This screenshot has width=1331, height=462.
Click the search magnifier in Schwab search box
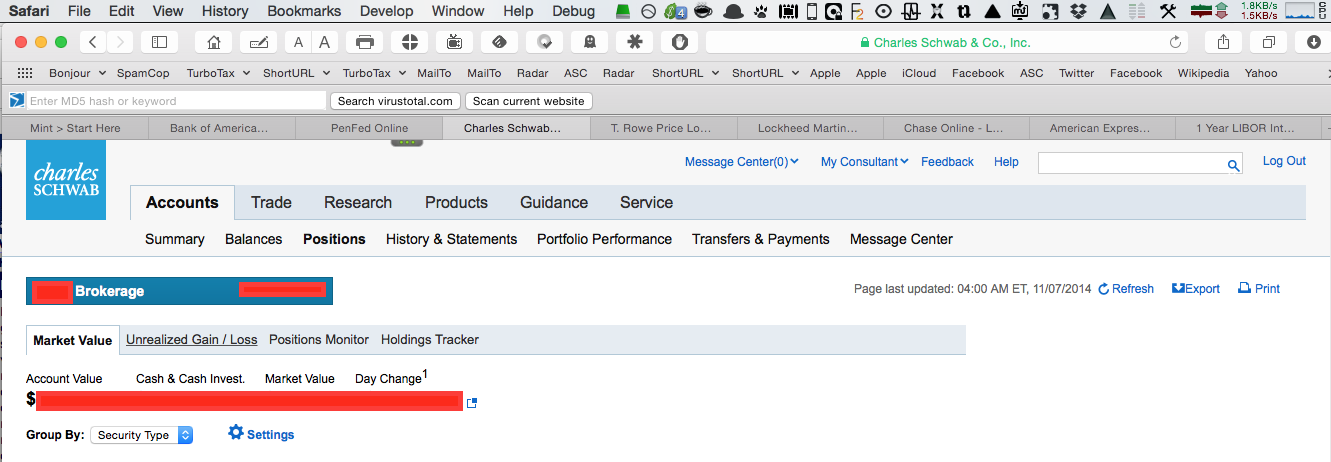1234,166
